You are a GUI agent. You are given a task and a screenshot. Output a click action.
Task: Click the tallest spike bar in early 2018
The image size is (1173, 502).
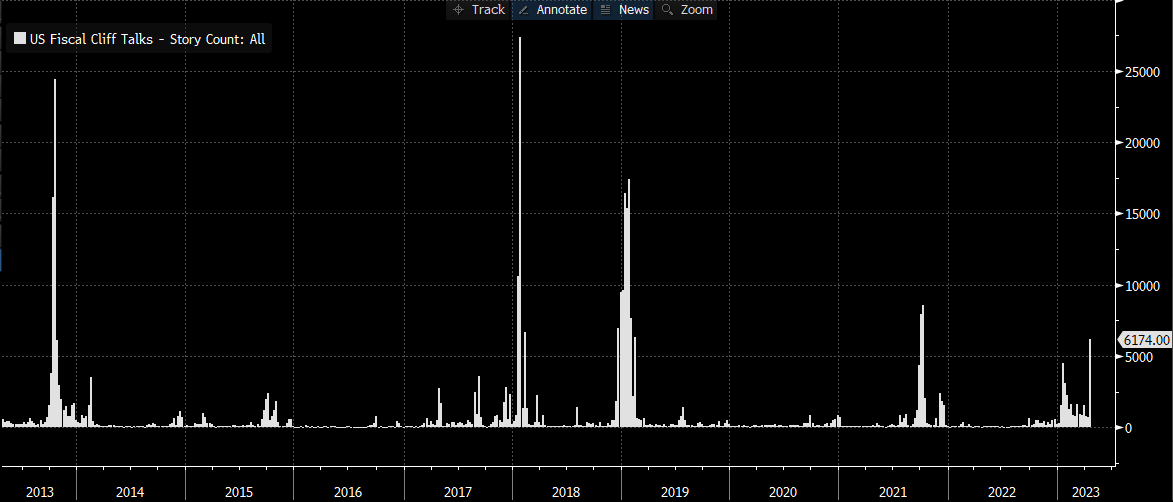[x=520, y=232]
